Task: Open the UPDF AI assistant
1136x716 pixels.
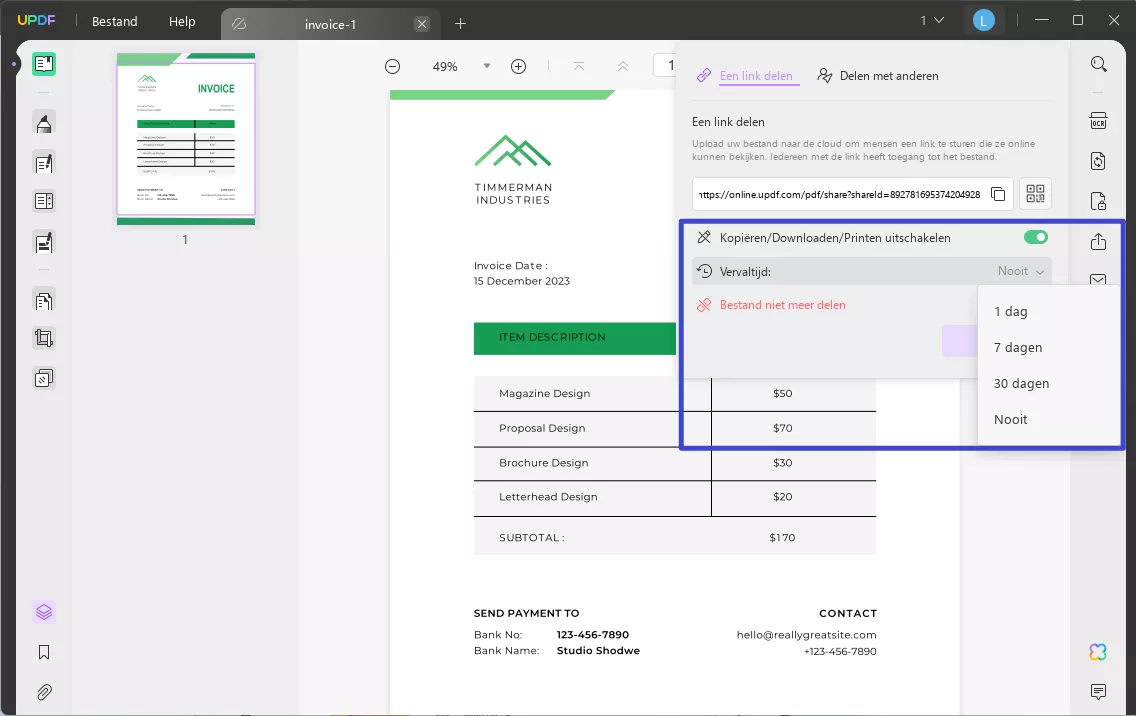Action: click(x=1098, y=651)
